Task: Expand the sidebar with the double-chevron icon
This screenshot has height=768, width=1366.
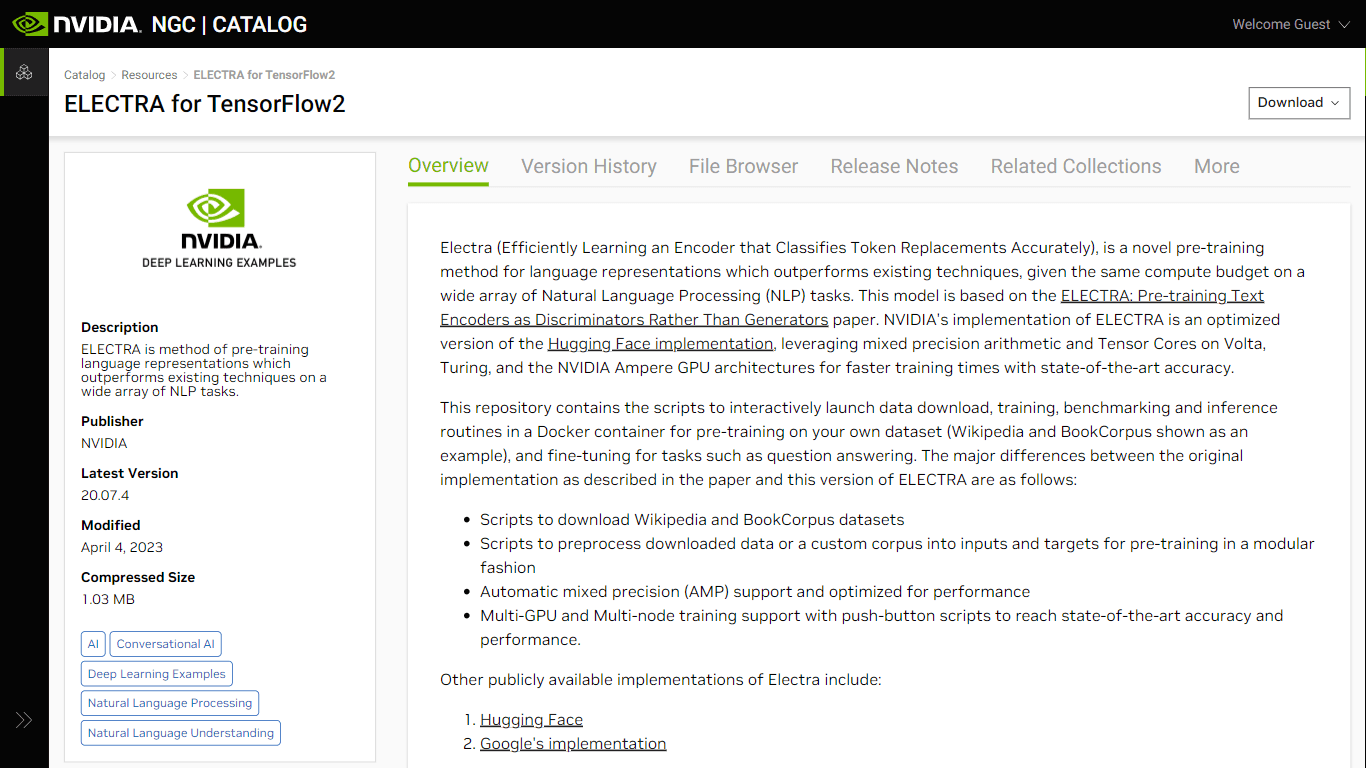Action: [x=24, y=720]
